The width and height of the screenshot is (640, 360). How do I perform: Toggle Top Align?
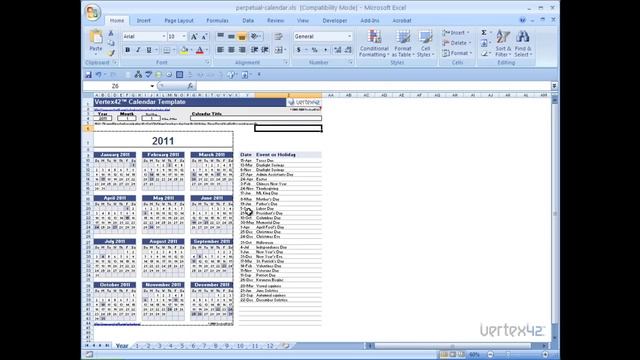click(x=220, y=37)
